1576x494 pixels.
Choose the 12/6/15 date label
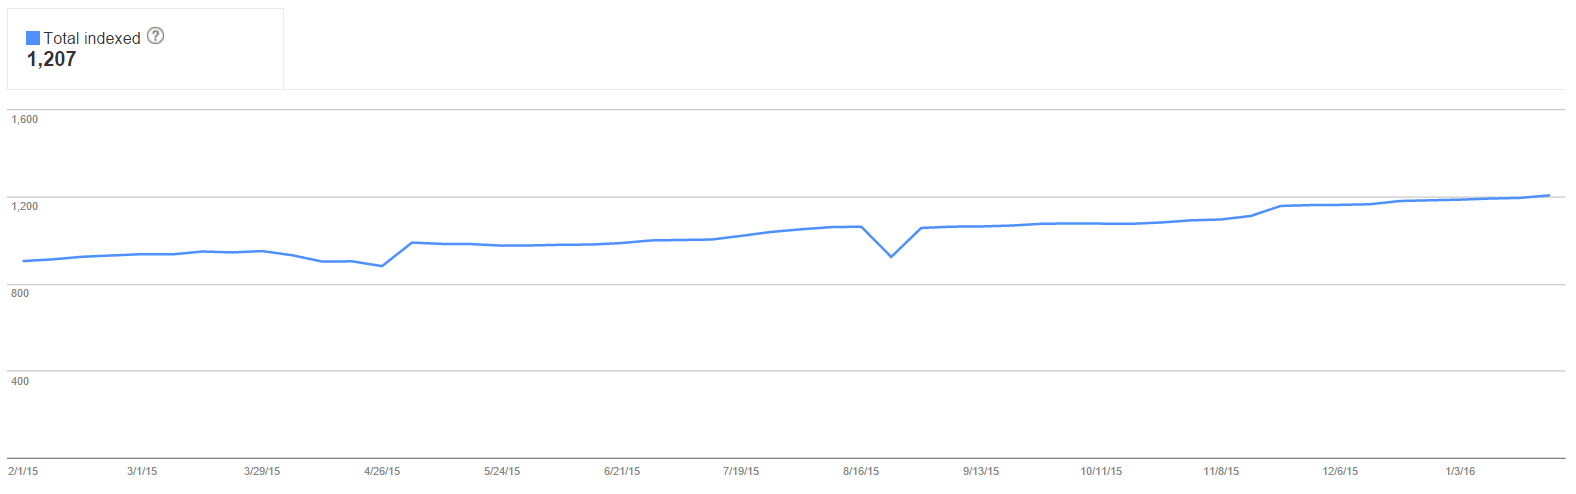click(x=1340, y=471)
